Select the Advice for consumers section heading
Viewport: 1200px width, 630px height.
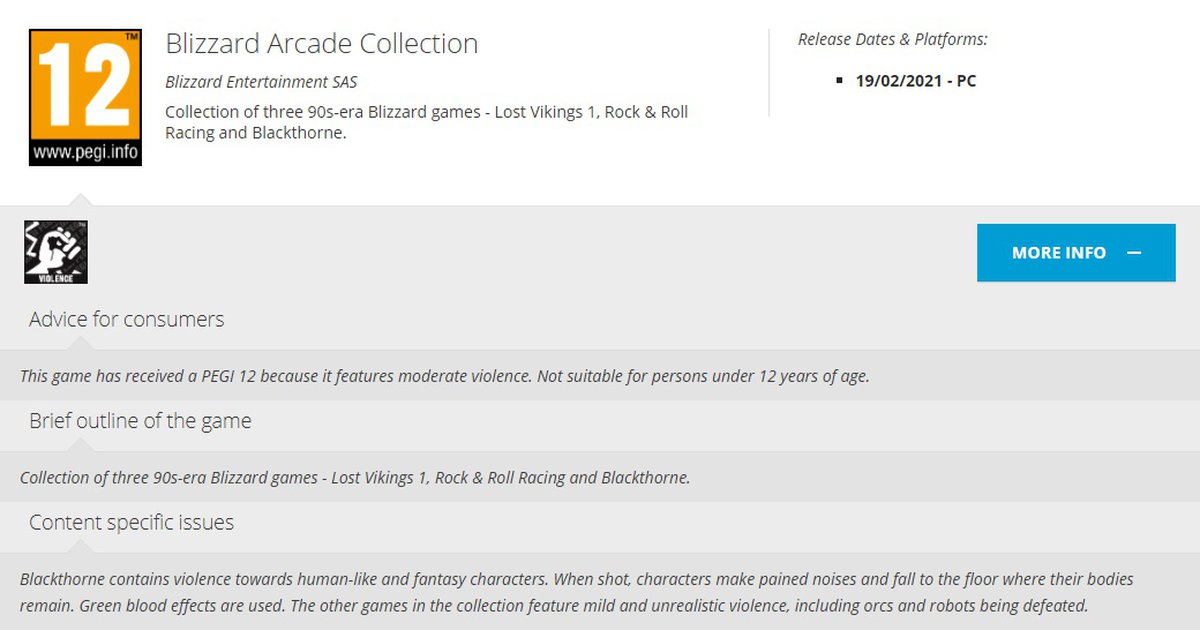[127, 319]
